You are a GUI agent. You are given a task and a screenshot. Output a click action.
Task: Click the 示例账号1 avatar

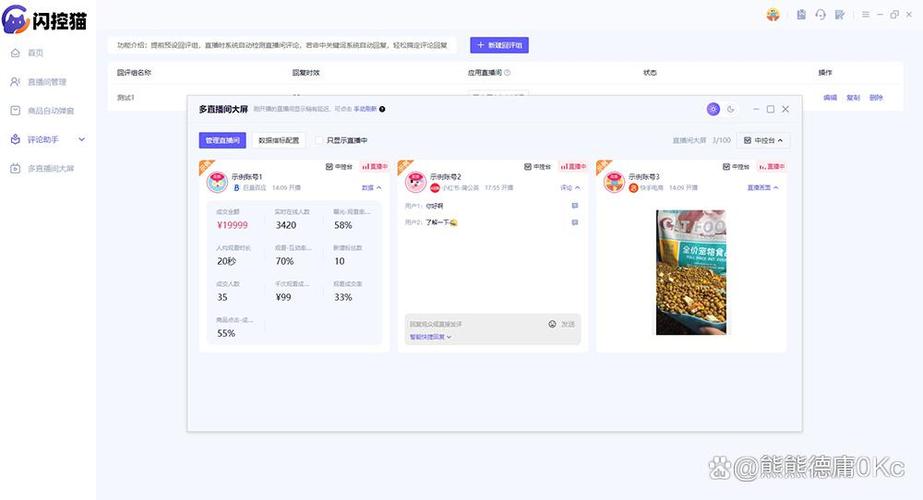click(217, 183)
